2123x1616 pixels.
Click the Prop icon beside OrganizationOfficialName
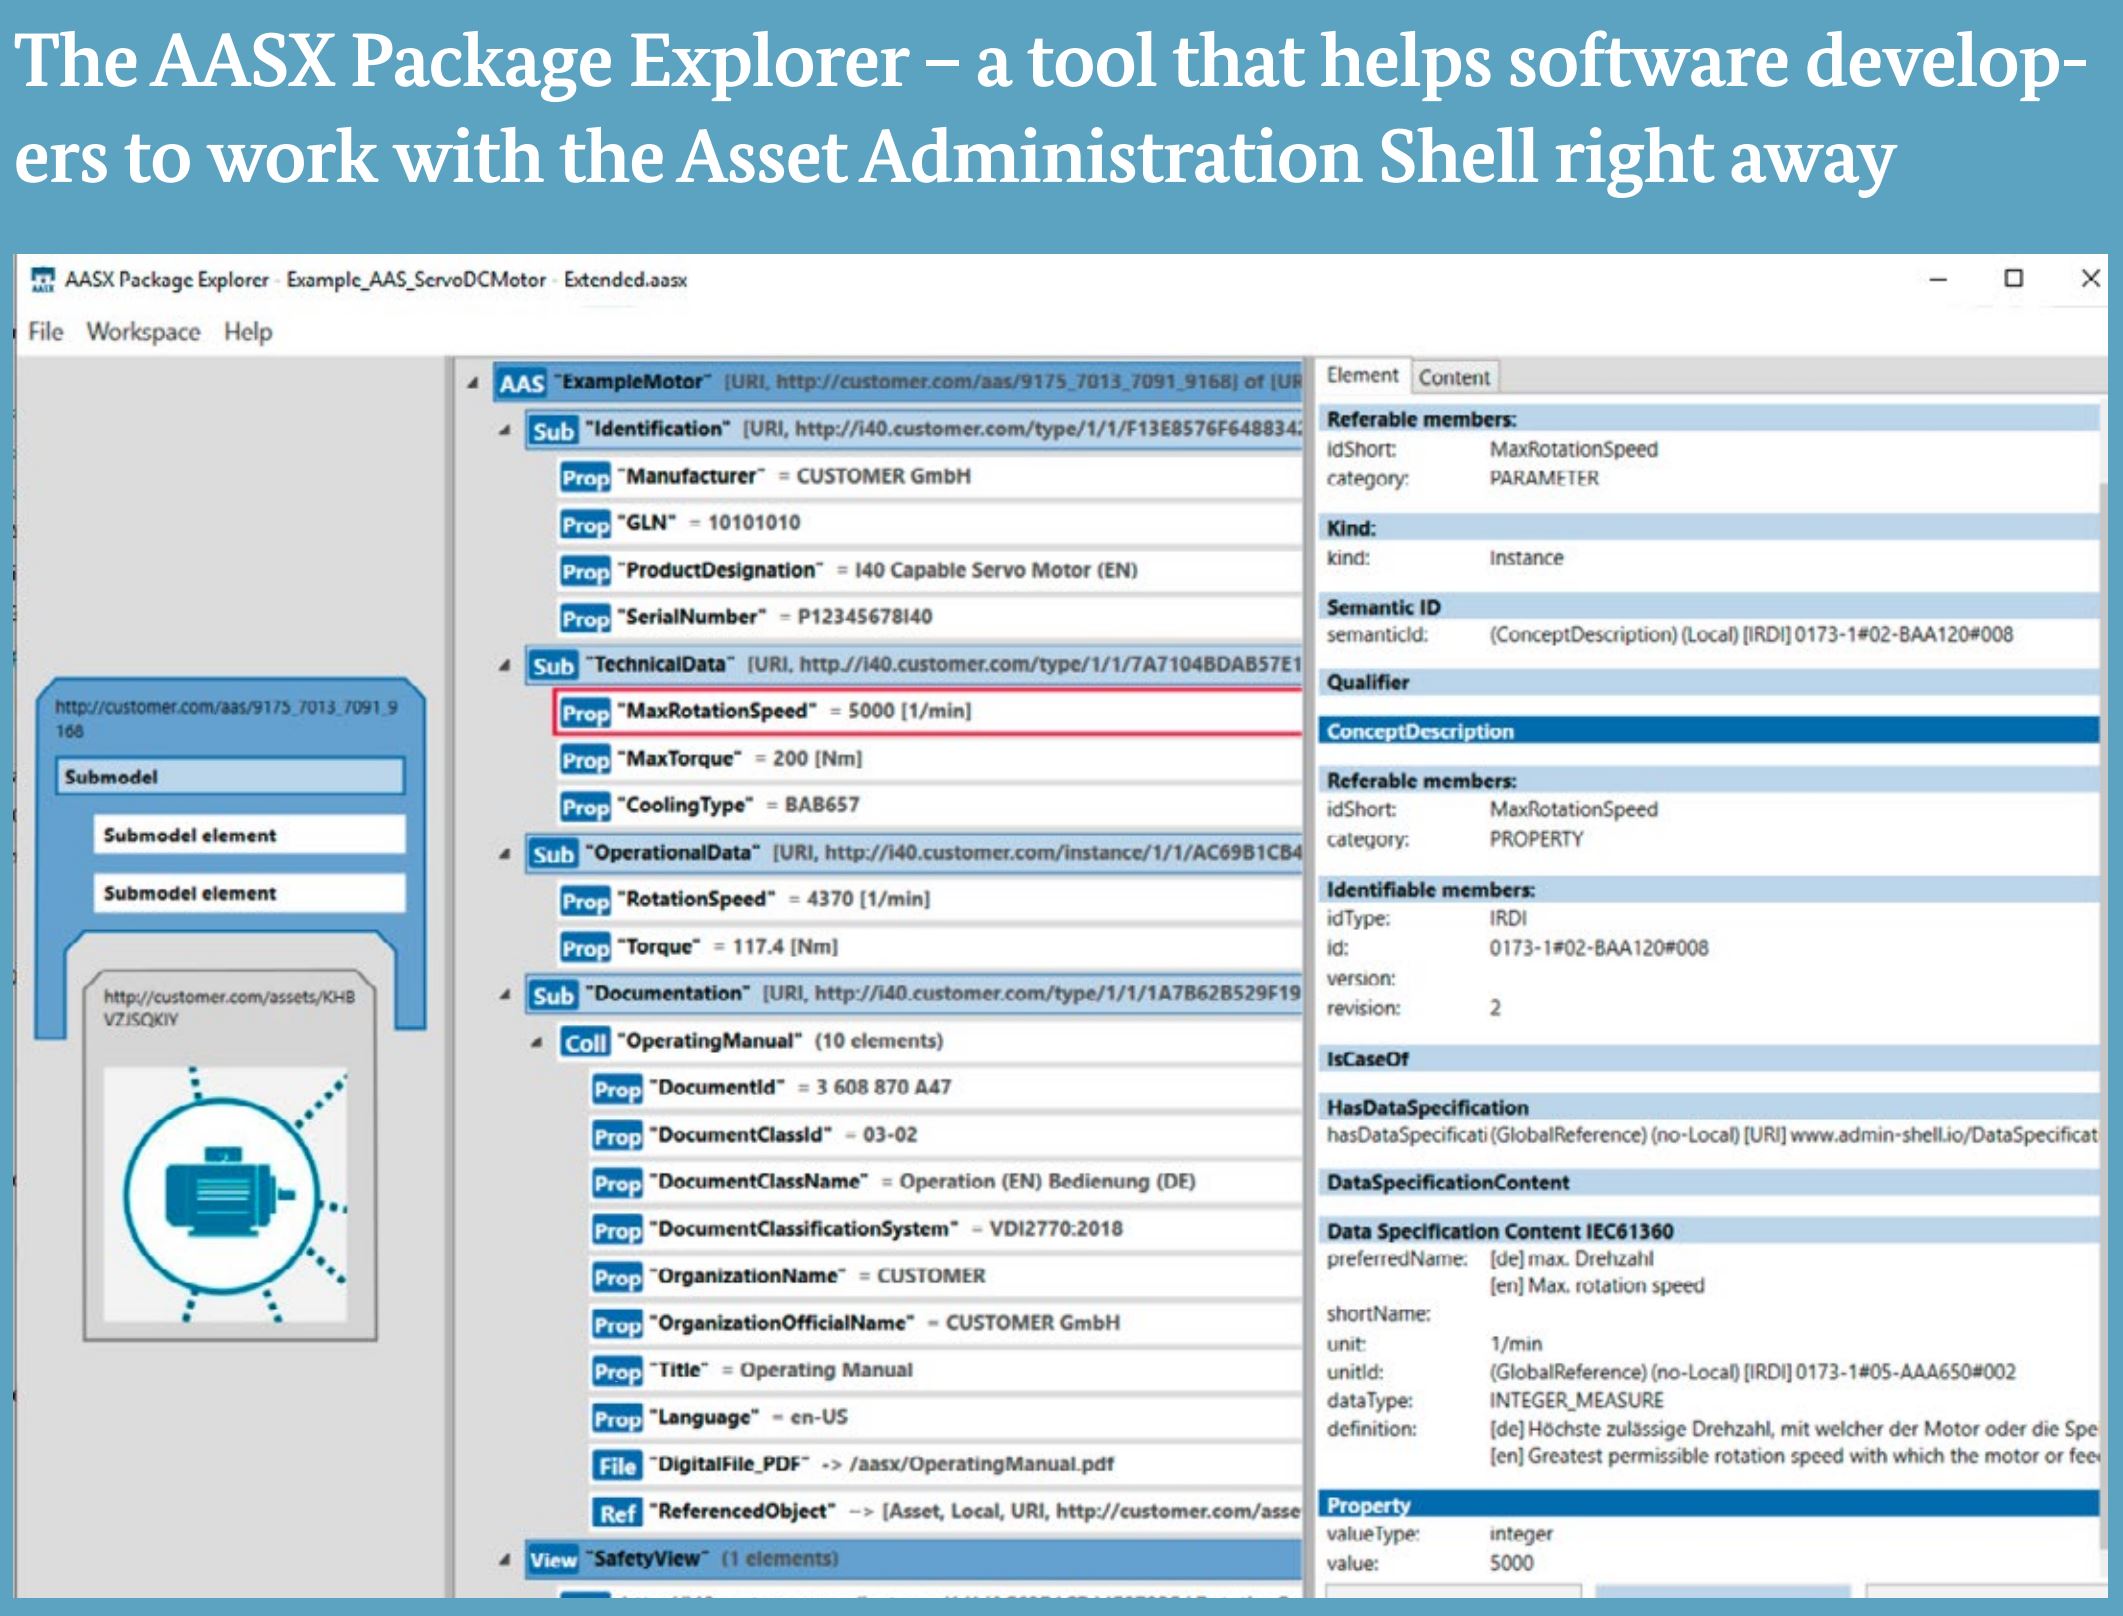tap(617, 1324)
